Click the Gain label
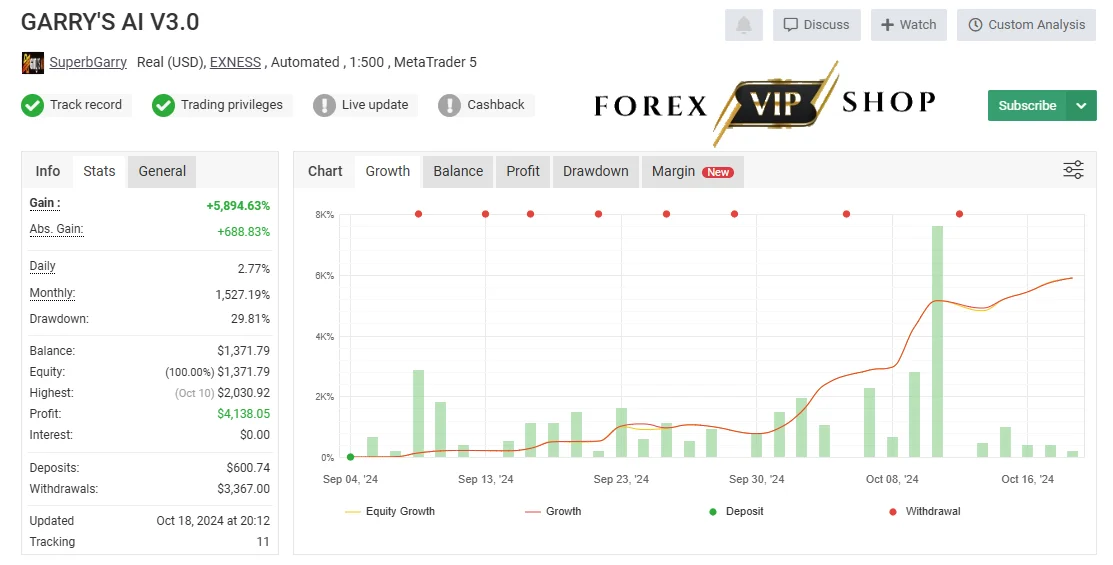 (x=45, y=203)
